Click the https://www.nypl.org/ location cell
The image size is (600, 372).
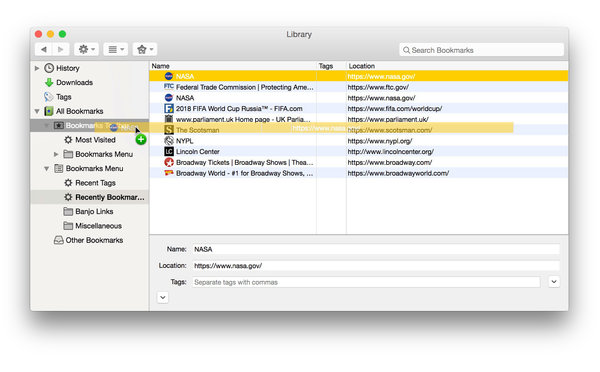point(380,141)
